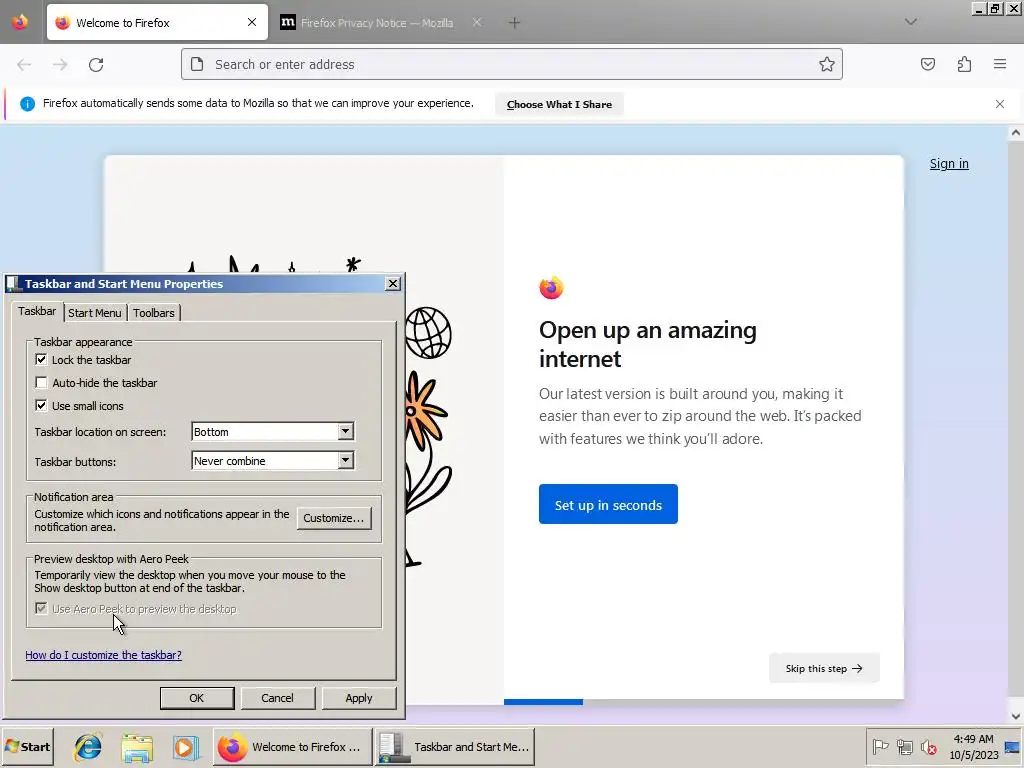Switch to the Firefox Privacy Notice tab

click(377, 23)
